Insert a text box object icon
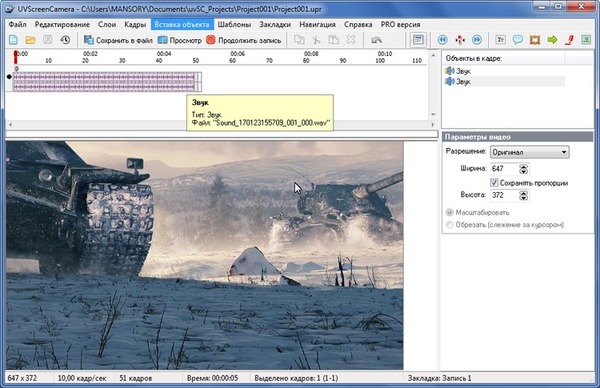Screen dimensions: 600x388 click(500, 40)
